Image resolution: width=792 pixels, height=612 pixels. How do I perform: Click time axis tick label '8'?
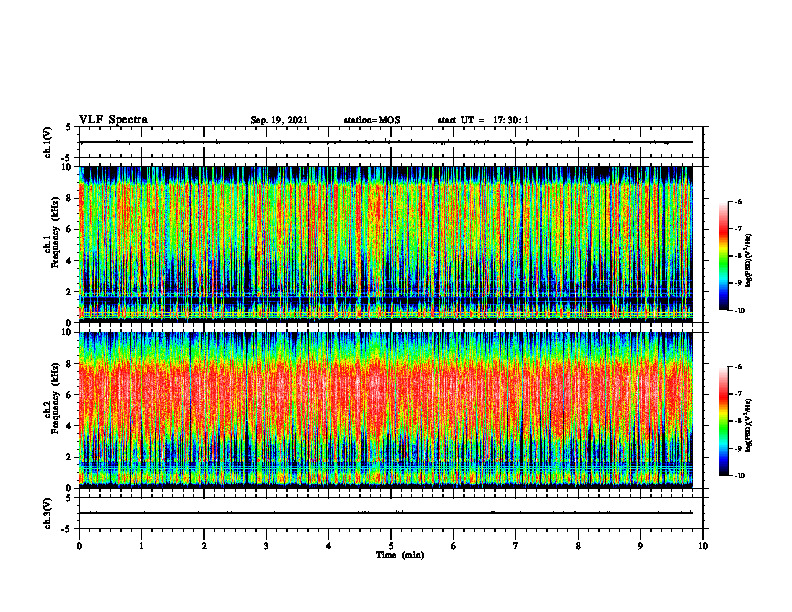[578, 546]
